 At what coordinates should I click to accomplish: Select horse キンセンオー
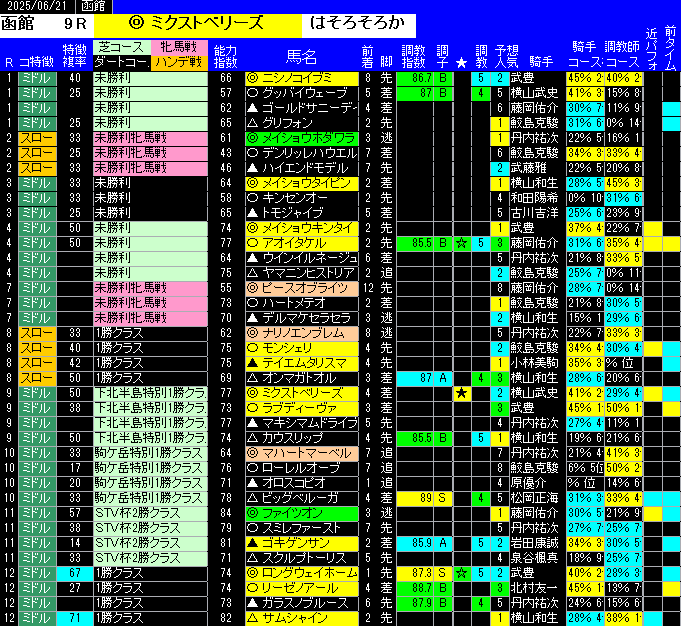pyautogui.click(x=302, y=198)
